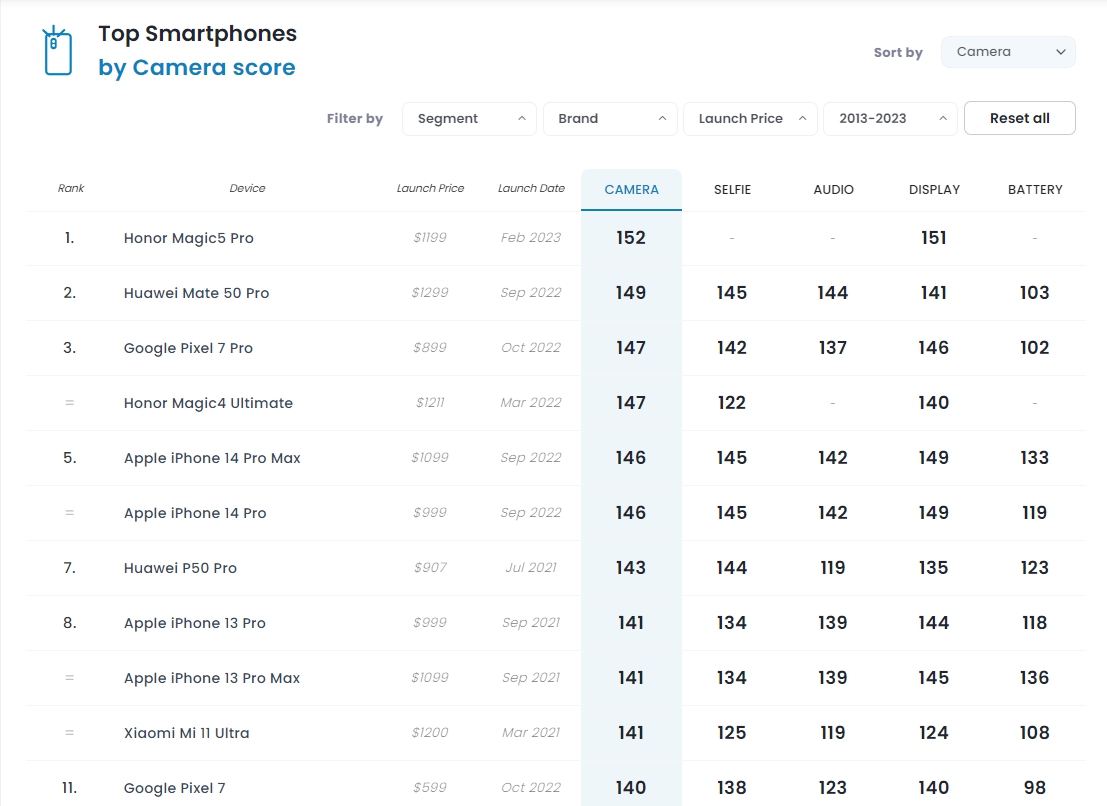
Task: Click the Device column header
Action: 247,188
